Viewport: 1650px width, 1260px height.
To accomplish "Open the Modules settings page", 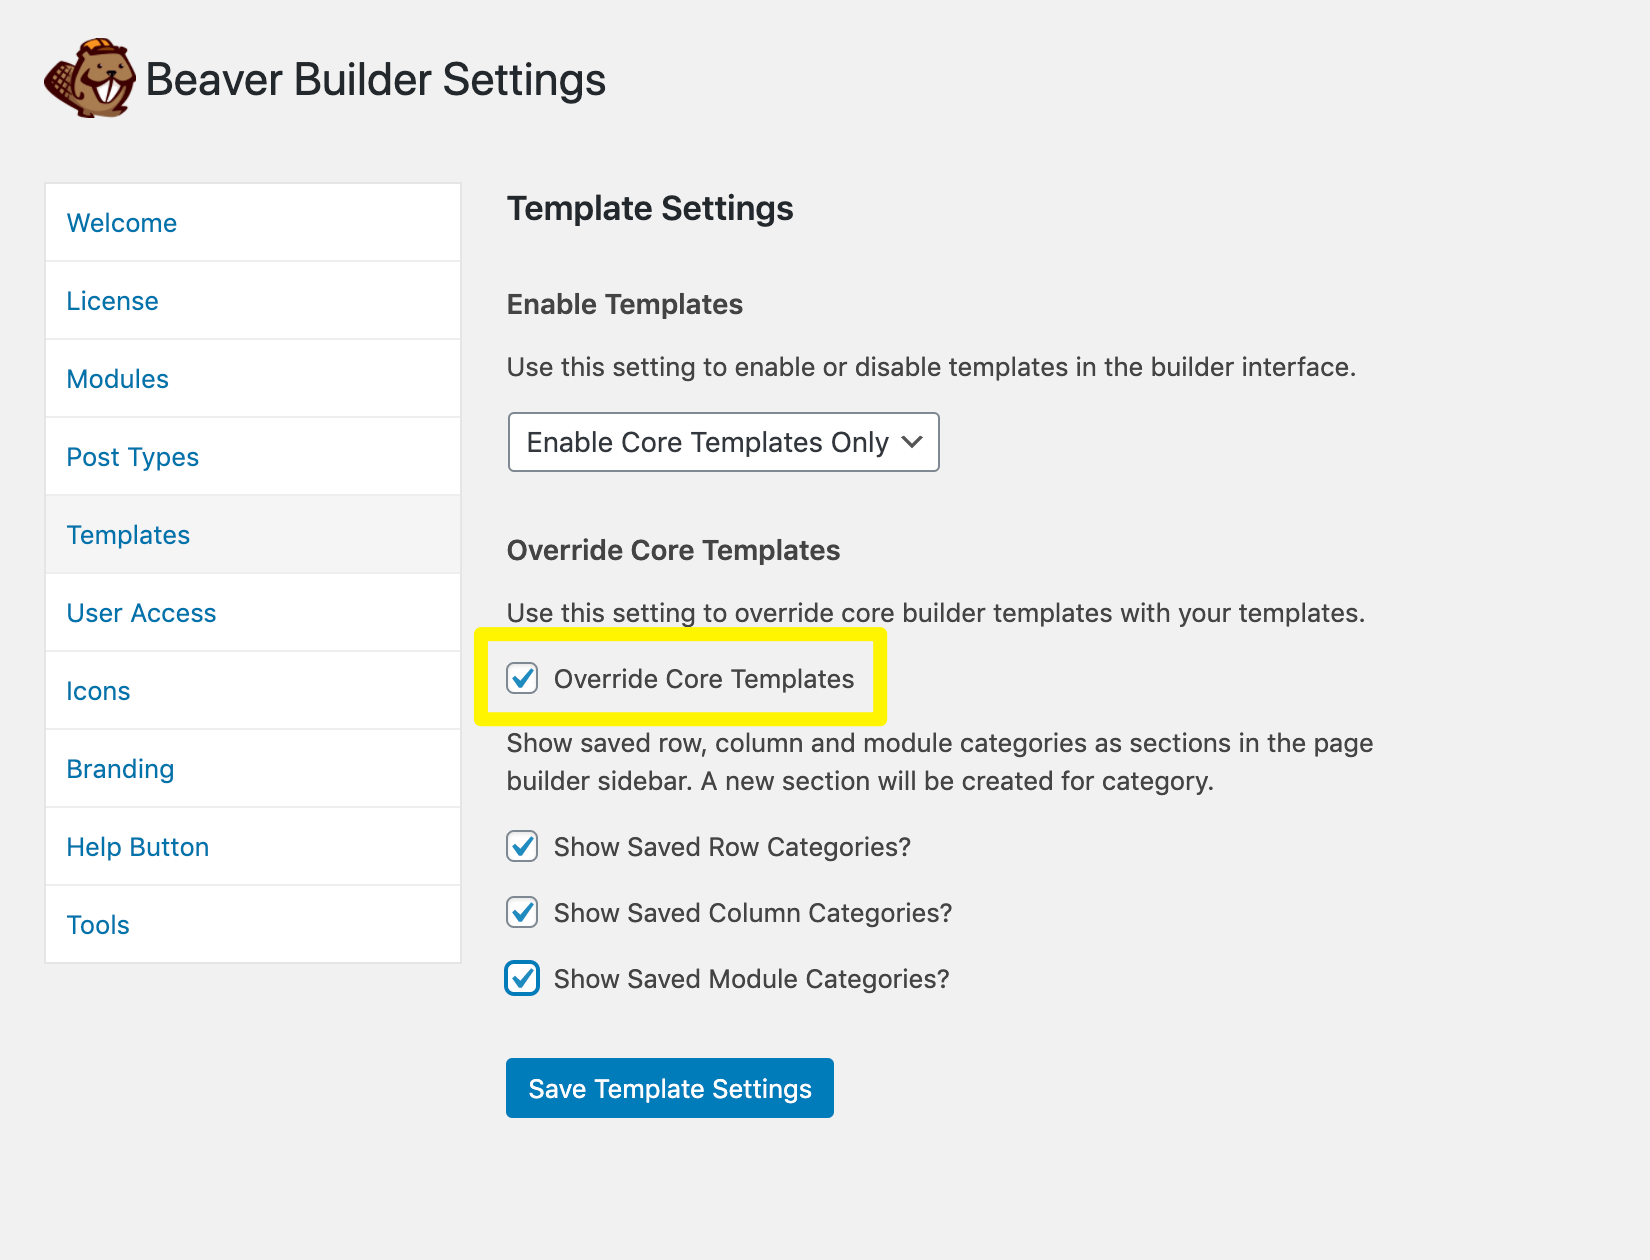I will [117, 378].
